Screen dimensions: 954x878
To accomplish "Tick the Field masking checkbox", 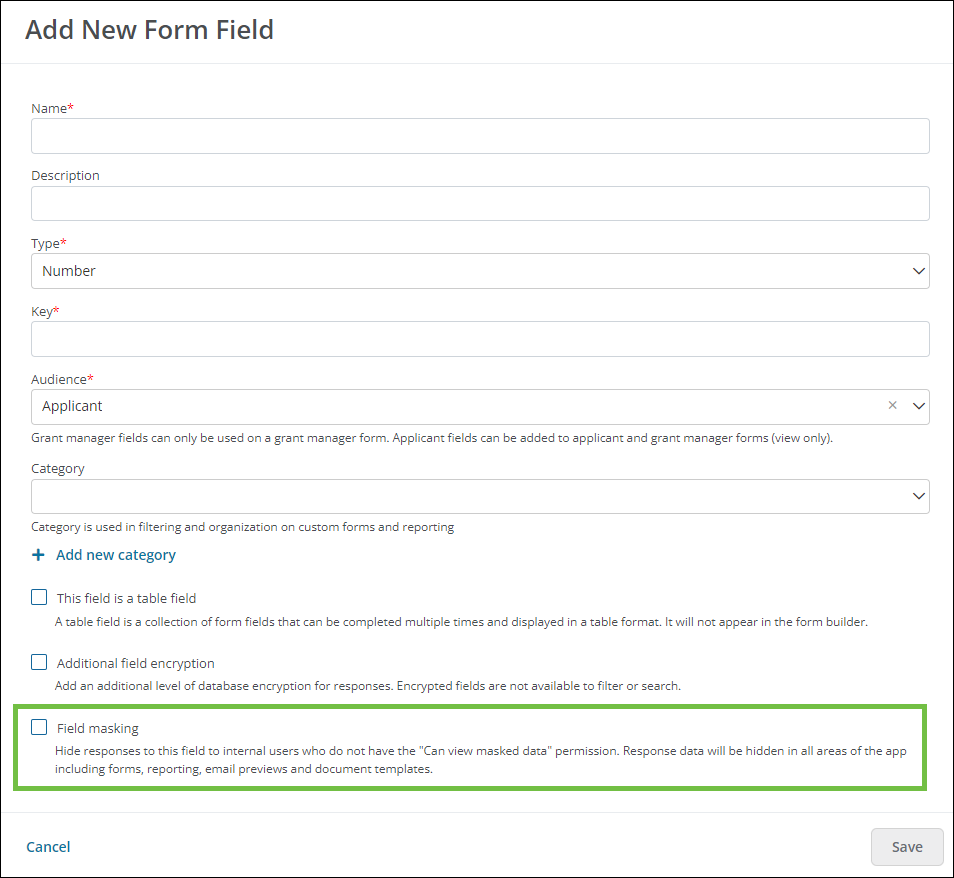I will 39,727.
